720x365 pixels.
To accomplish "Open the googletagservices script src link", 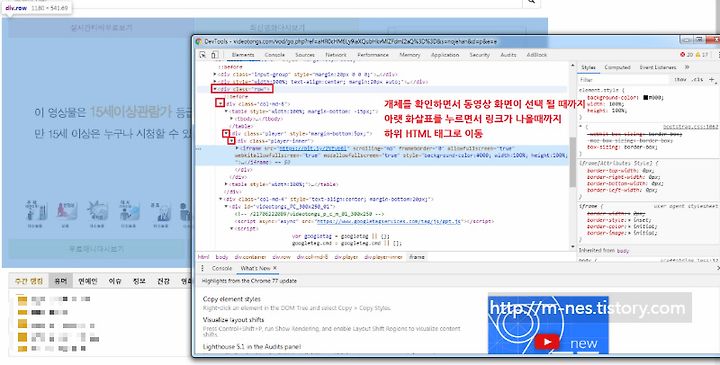I will point(388,221).
